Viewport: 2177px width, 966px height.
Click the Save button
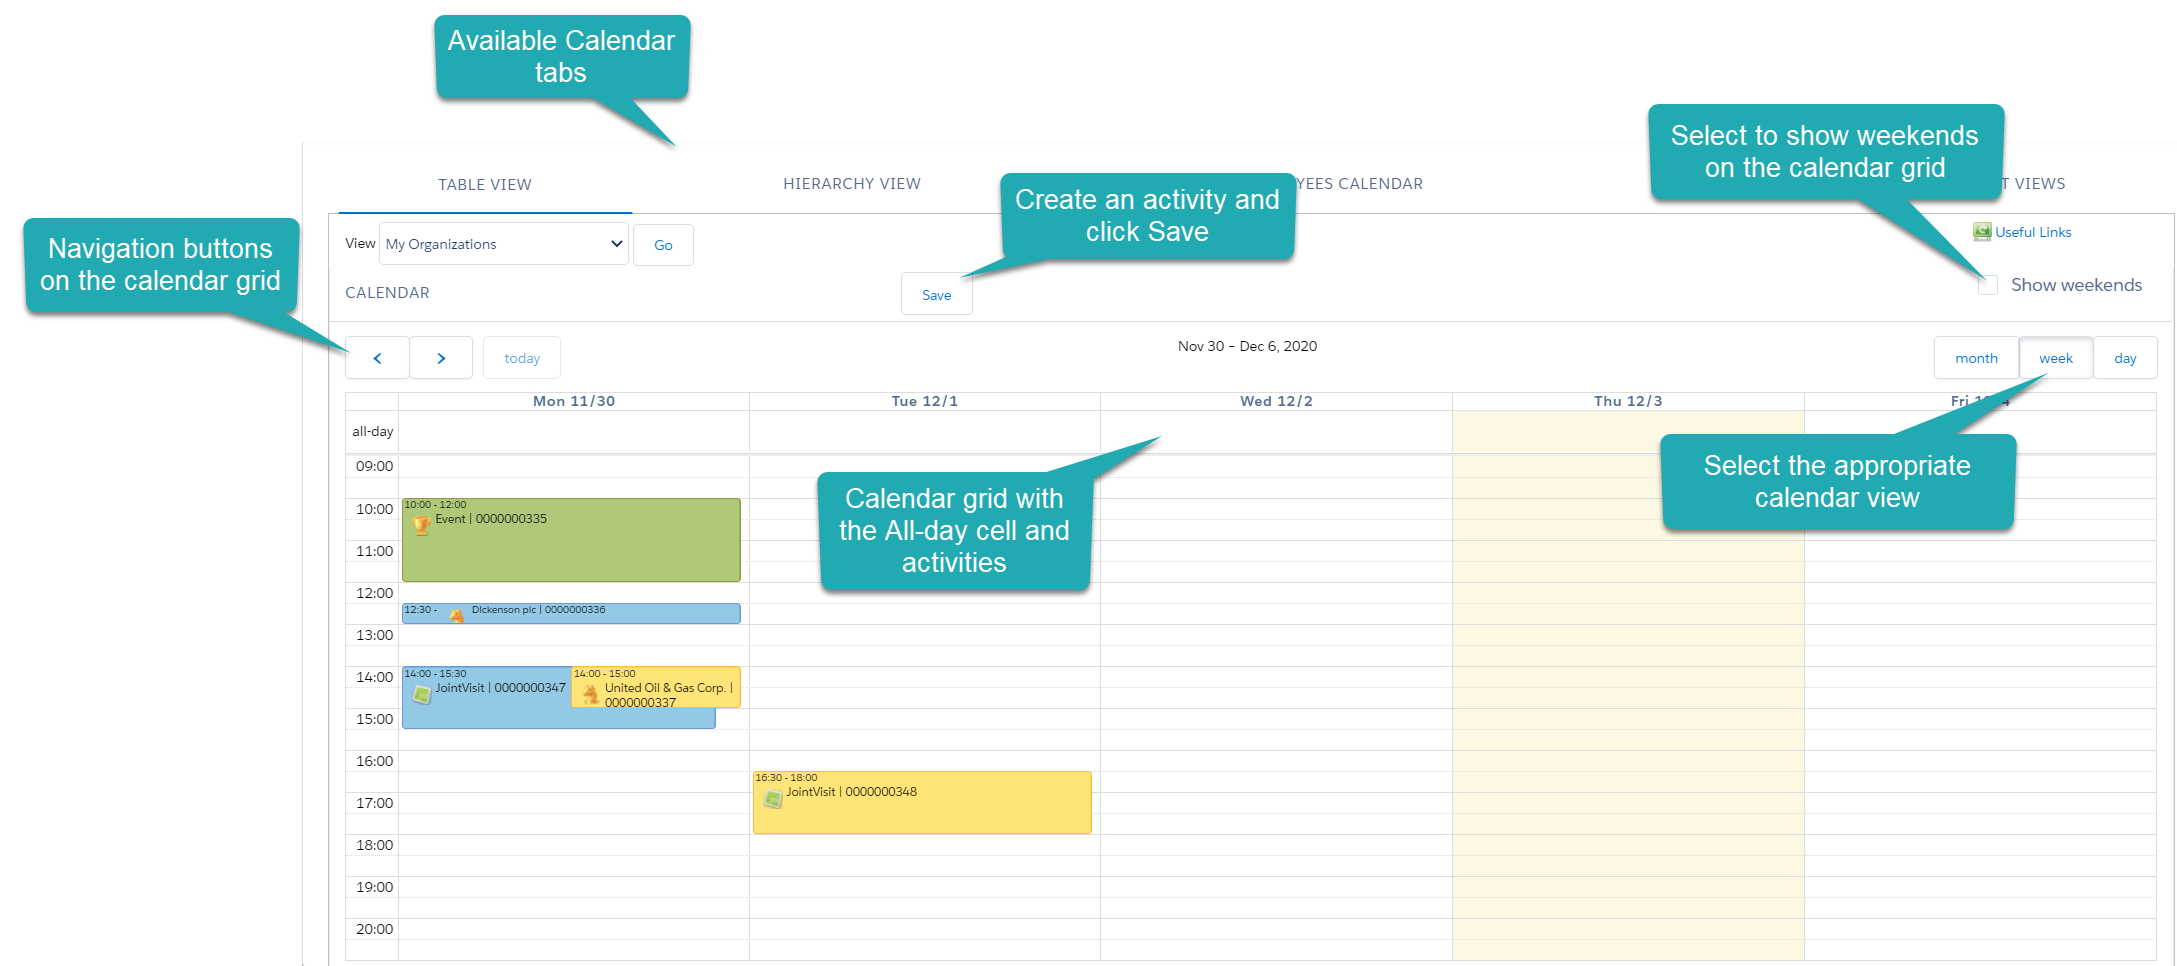tap(936, 294)
